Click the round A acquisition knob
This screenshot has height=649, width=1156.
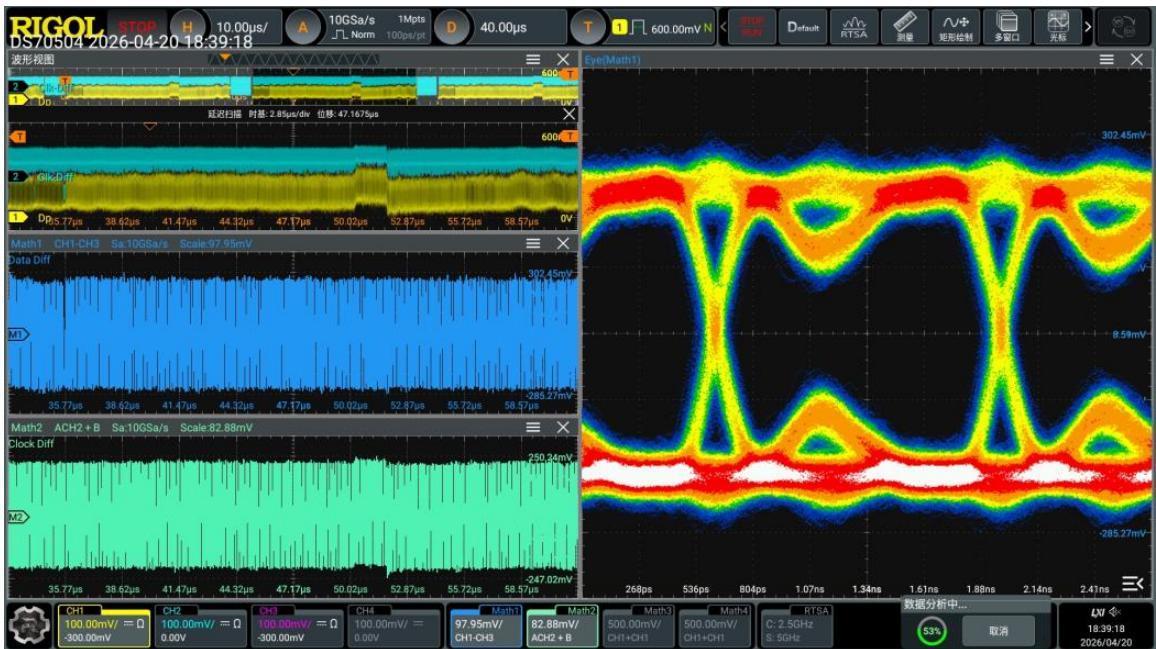[302, 28]
